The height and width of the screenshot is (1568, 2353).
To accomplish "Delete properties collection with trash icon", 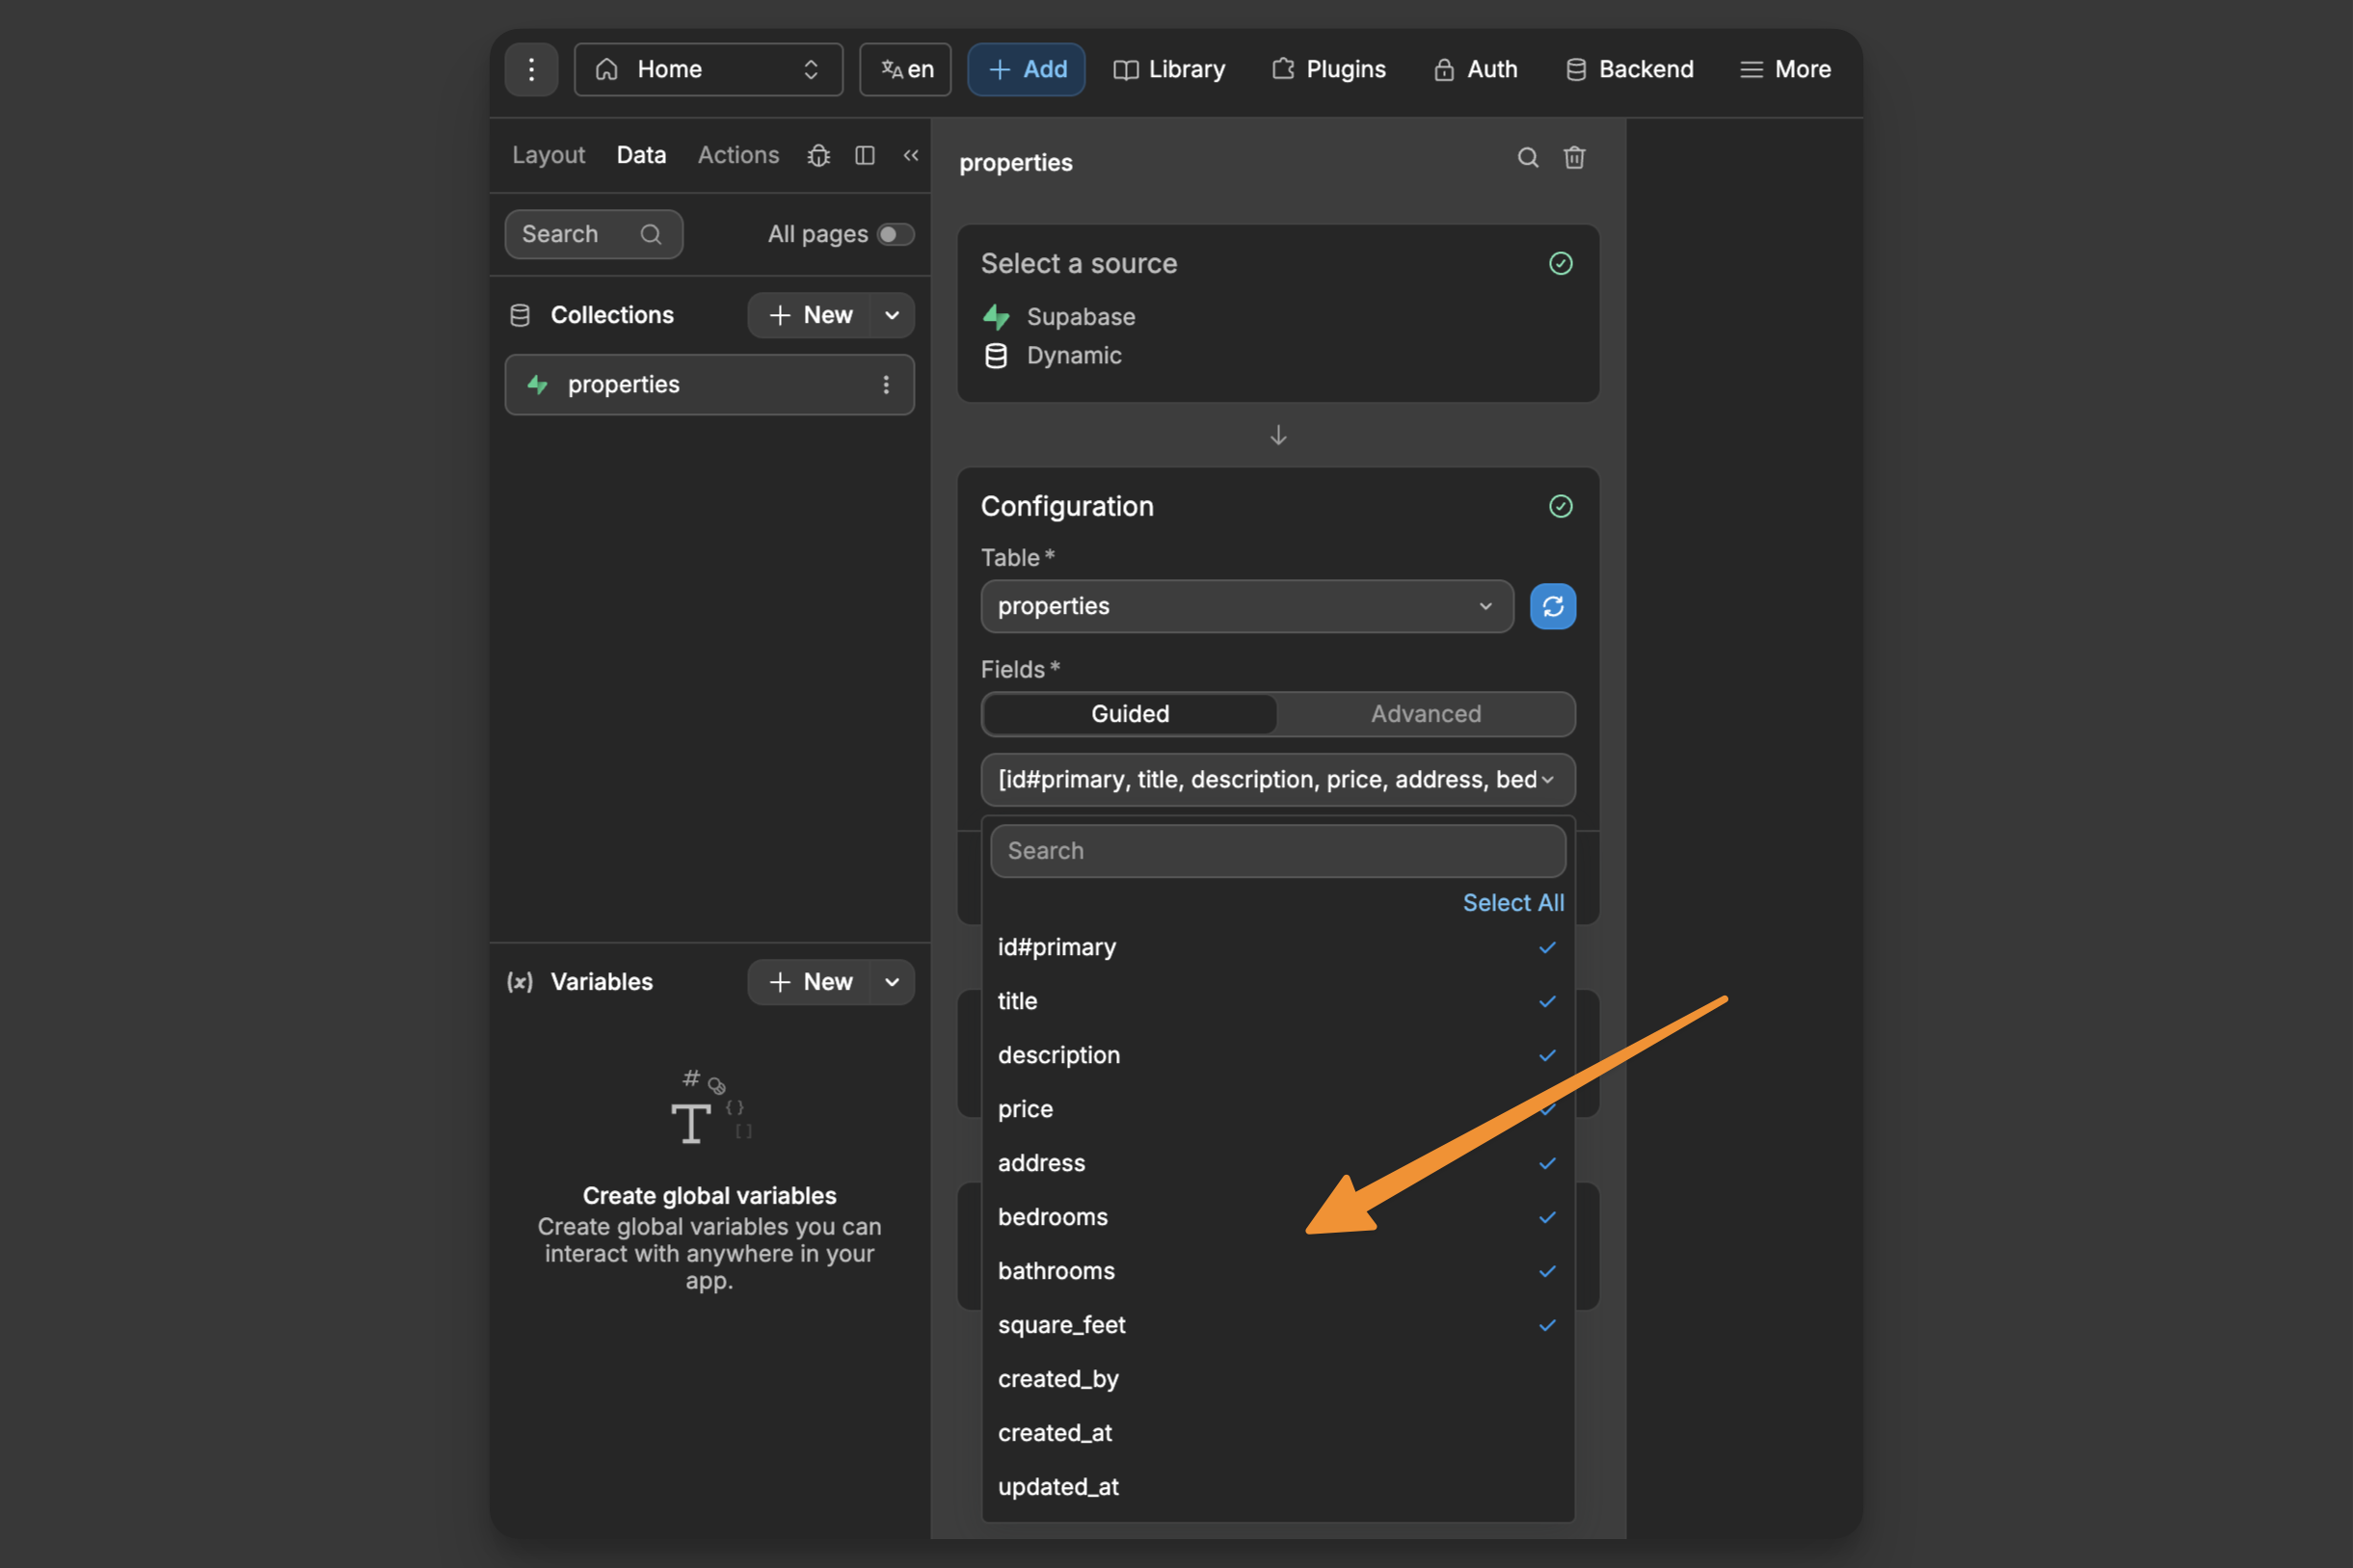I will click(1574, 158).
